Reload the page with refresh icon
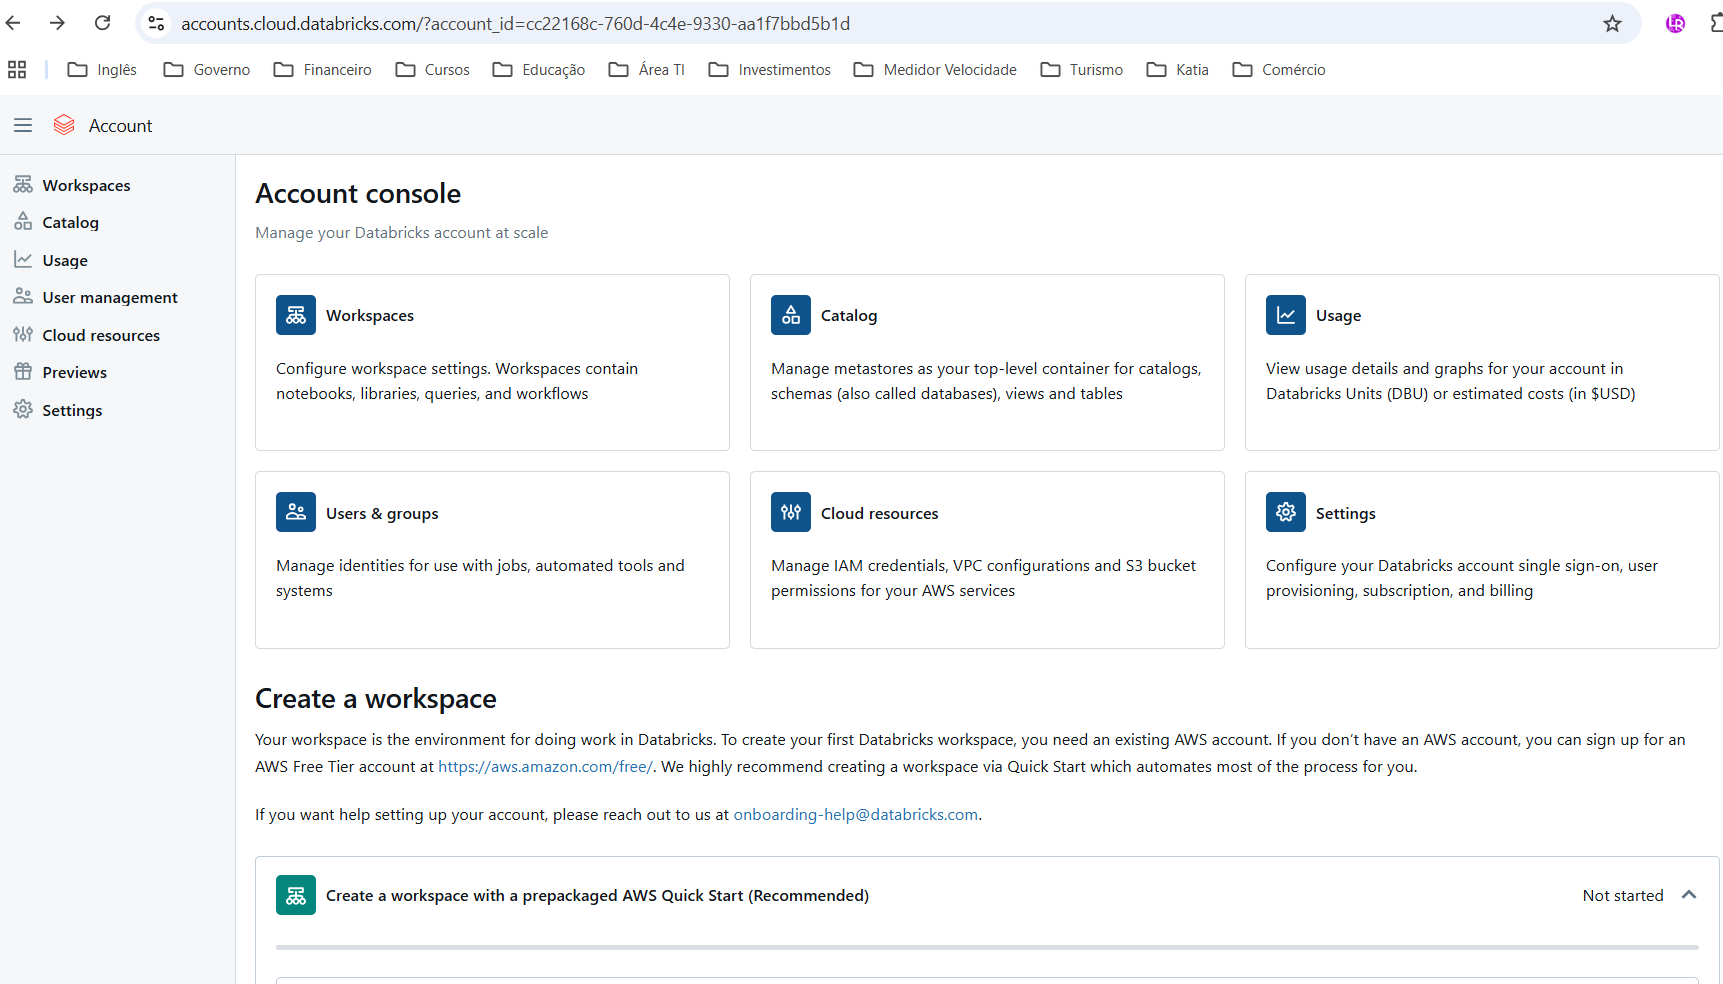The width and height of the screenshot is (1723, 984). click(x=102, y=23)
